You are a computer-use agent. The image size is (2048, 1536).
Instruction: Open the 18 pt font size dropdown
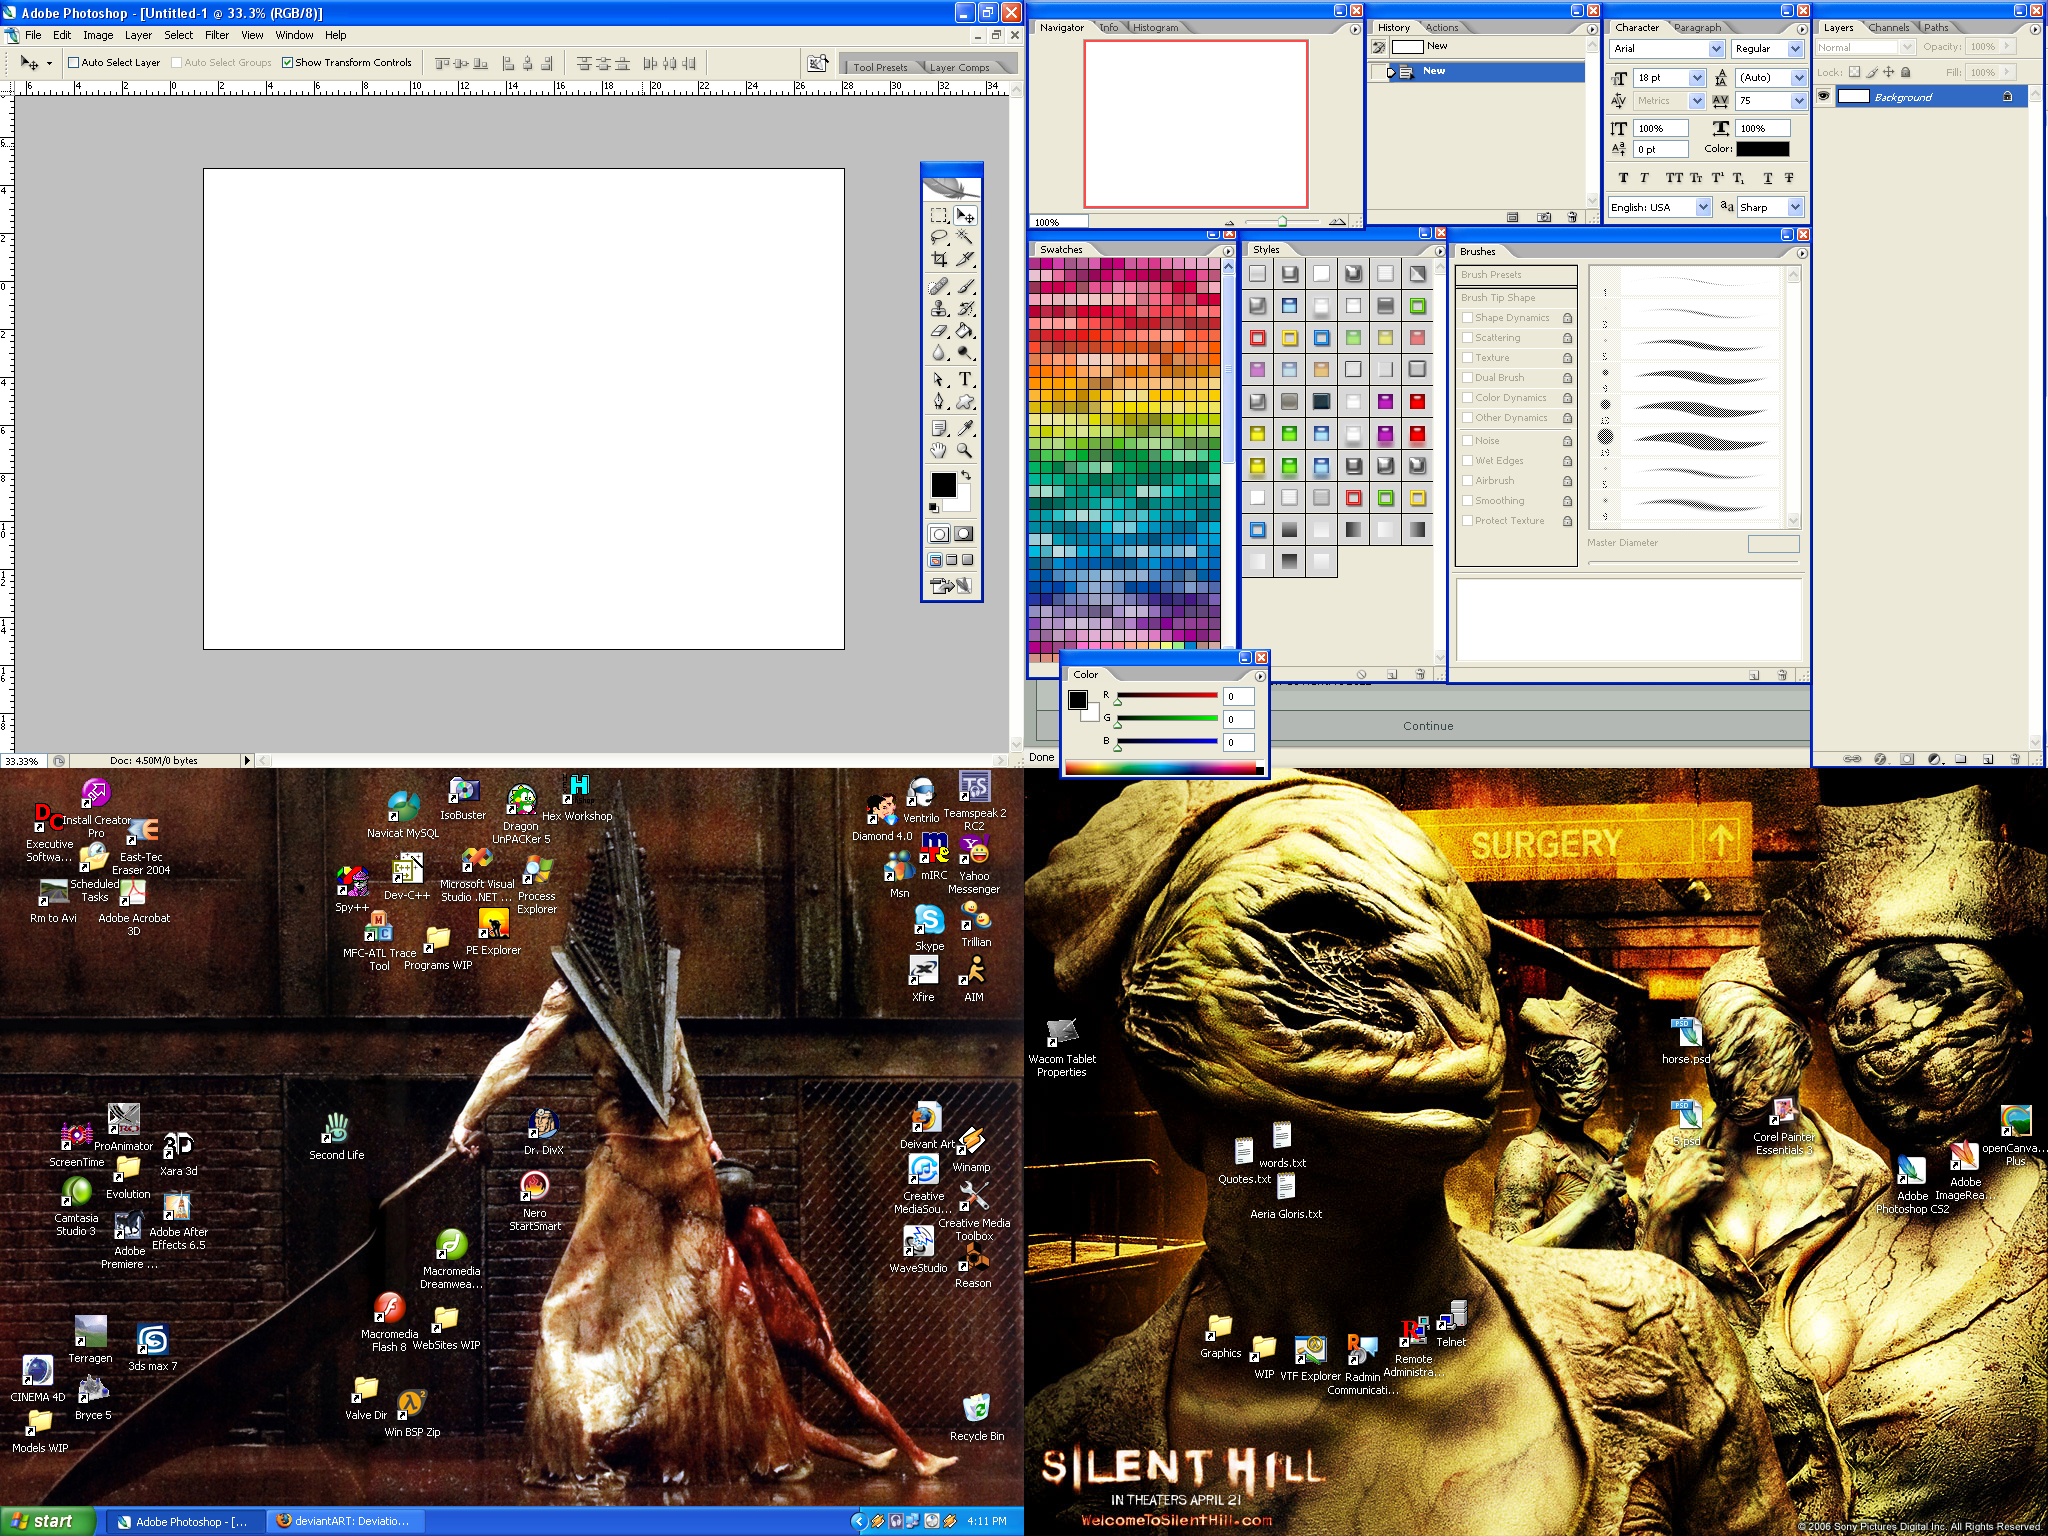click(x=1697, y=77)
